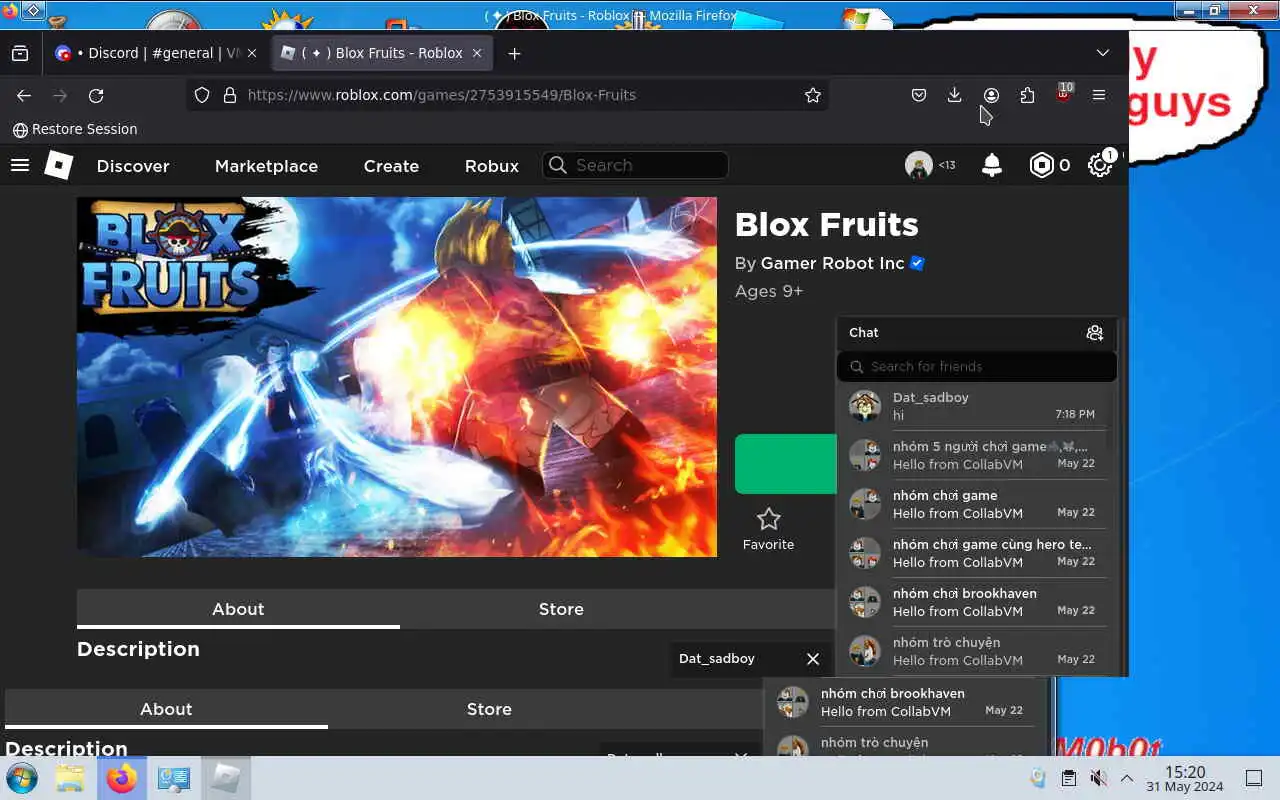Open profile via the Roblox avatar picture
Image resolution: width=1280 pixels, height=800 pixels.
919,165
